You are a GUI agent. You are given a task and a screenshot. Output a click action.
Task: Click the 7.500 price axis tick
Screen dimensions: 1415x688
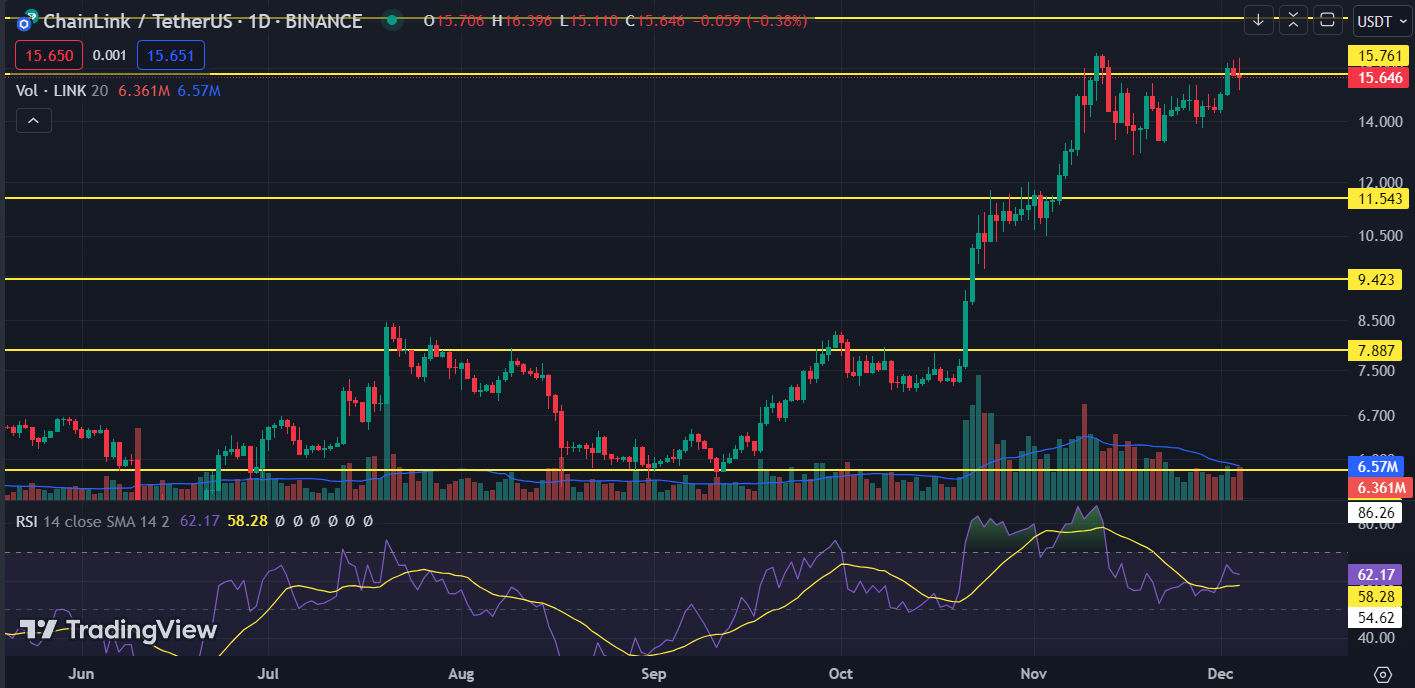(x=1377, y=370)
